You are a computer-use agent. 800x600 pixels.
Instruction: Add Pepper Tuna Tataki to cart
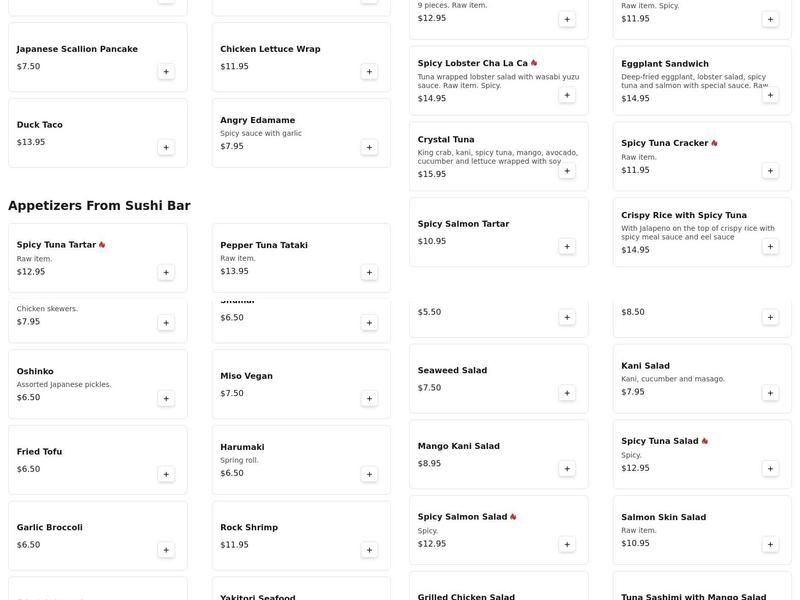(x=370, y=272)
